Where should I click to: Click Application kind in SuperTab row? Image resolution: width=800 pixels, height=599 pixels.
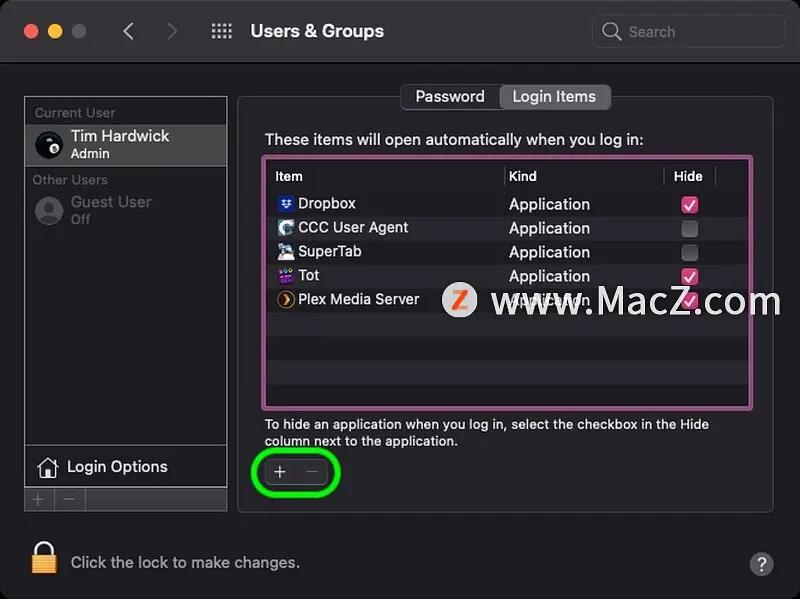tap(549, 253)
